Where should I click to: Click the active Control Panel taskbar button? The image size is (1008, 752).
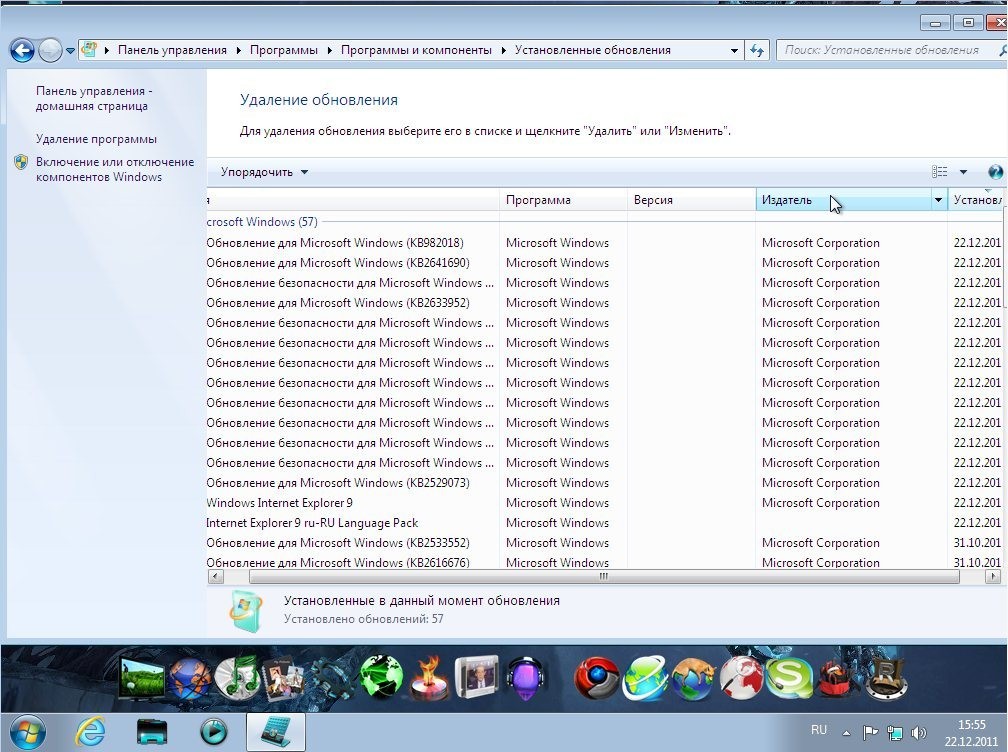pos(276,732)
